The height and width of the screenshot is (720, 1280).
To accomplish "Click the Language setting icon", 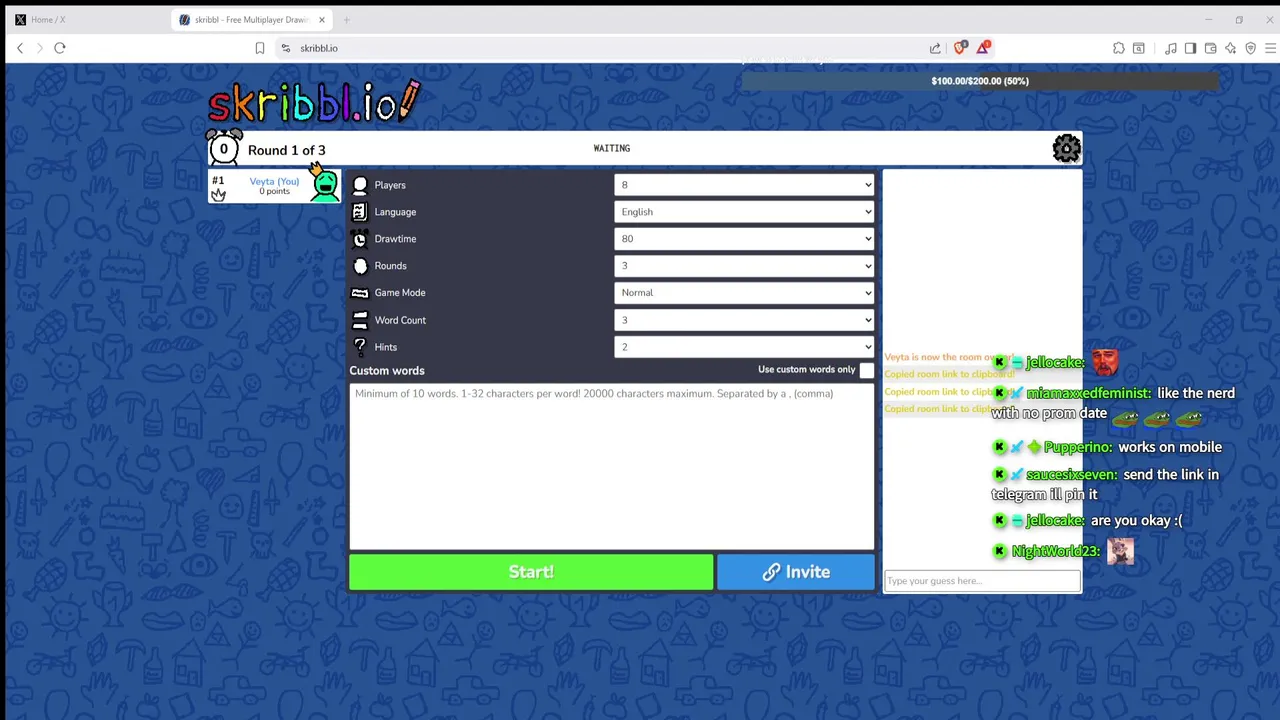I will pos(360,212).
